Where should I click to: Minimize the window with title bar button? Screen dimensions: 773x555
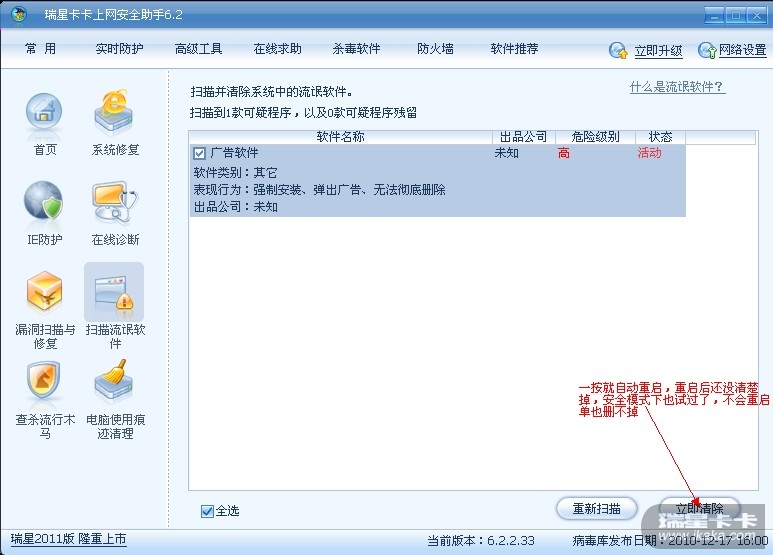tap(714, 15)
